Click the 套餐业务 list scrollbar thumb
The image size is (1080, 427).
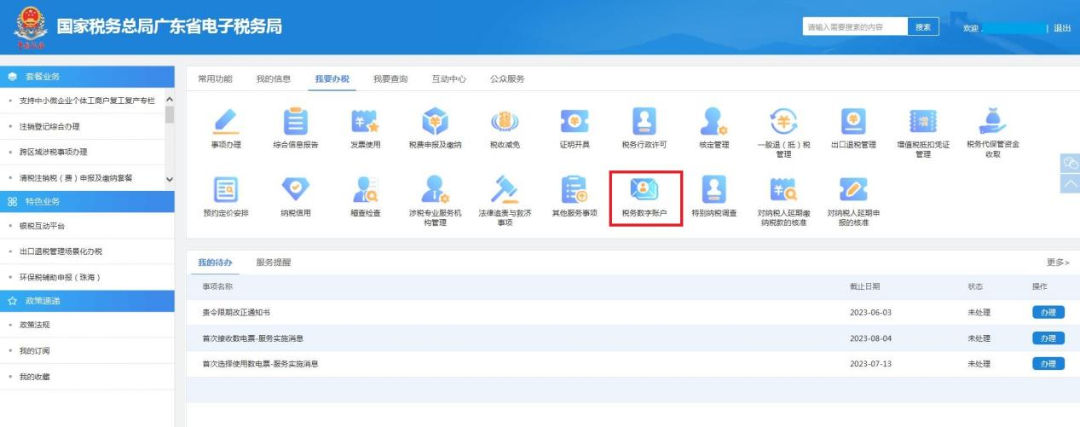pos(170,114)
